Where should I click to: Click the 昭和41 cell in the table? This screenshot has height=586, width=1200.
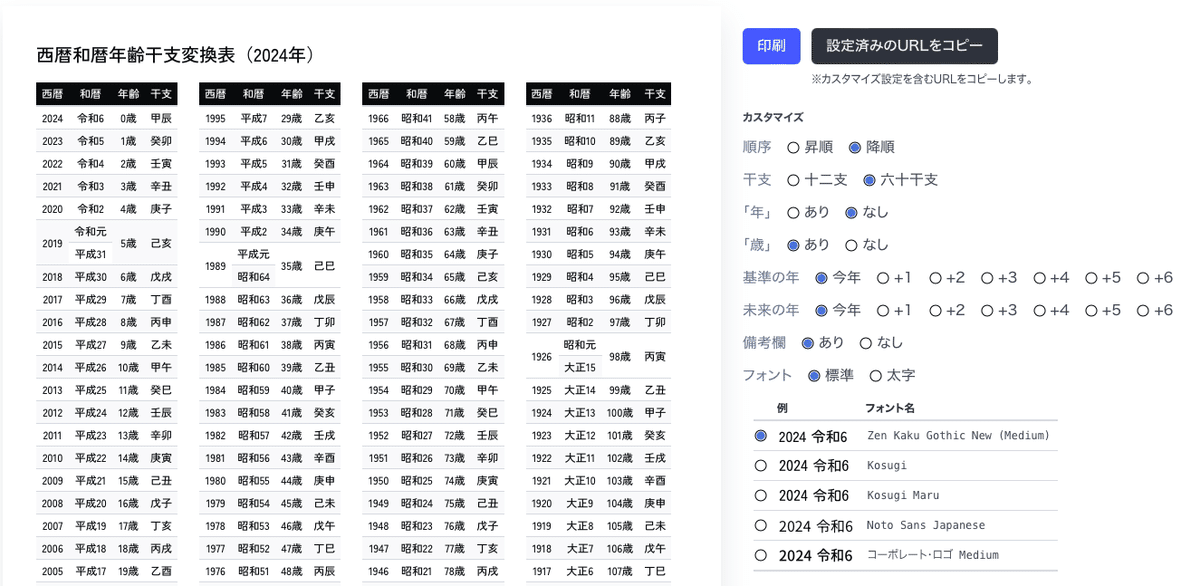click(416, 118)
